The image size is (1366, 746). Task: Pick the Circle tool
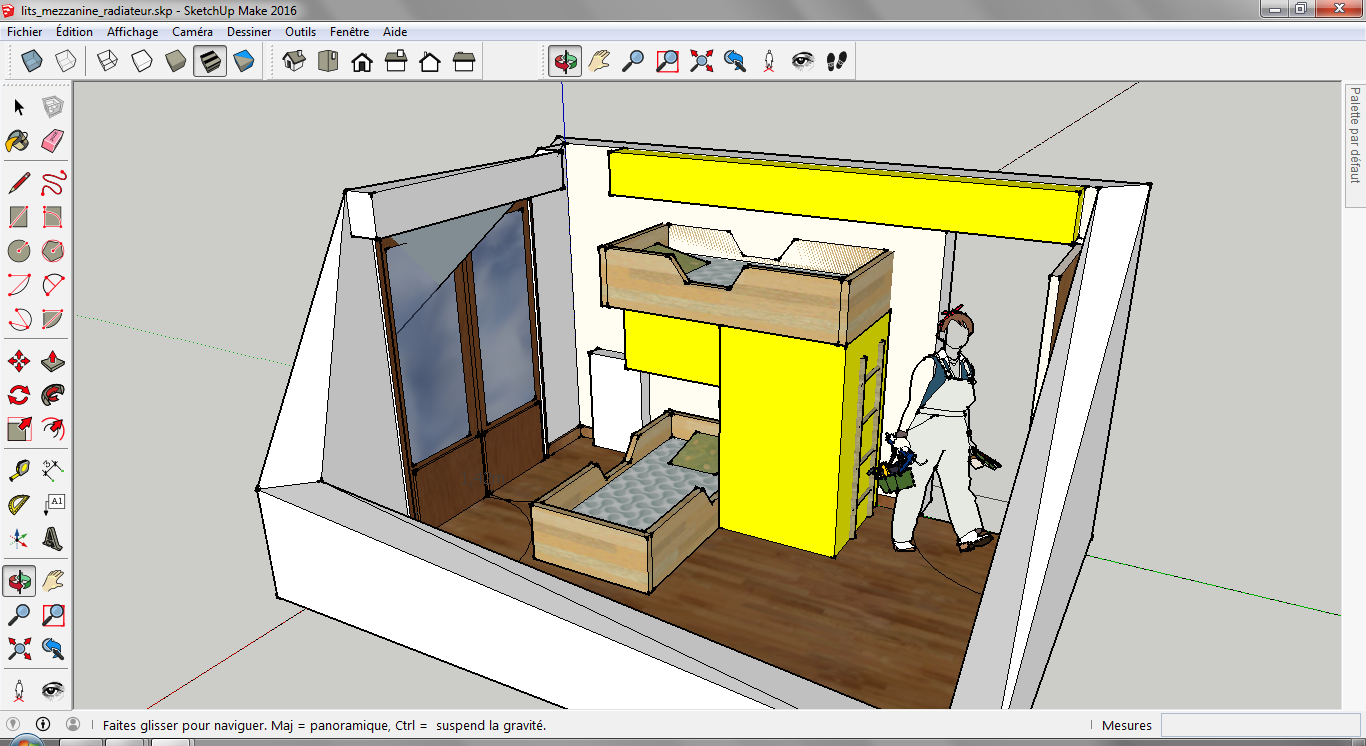pyautogui.click(x=19, y=251)
